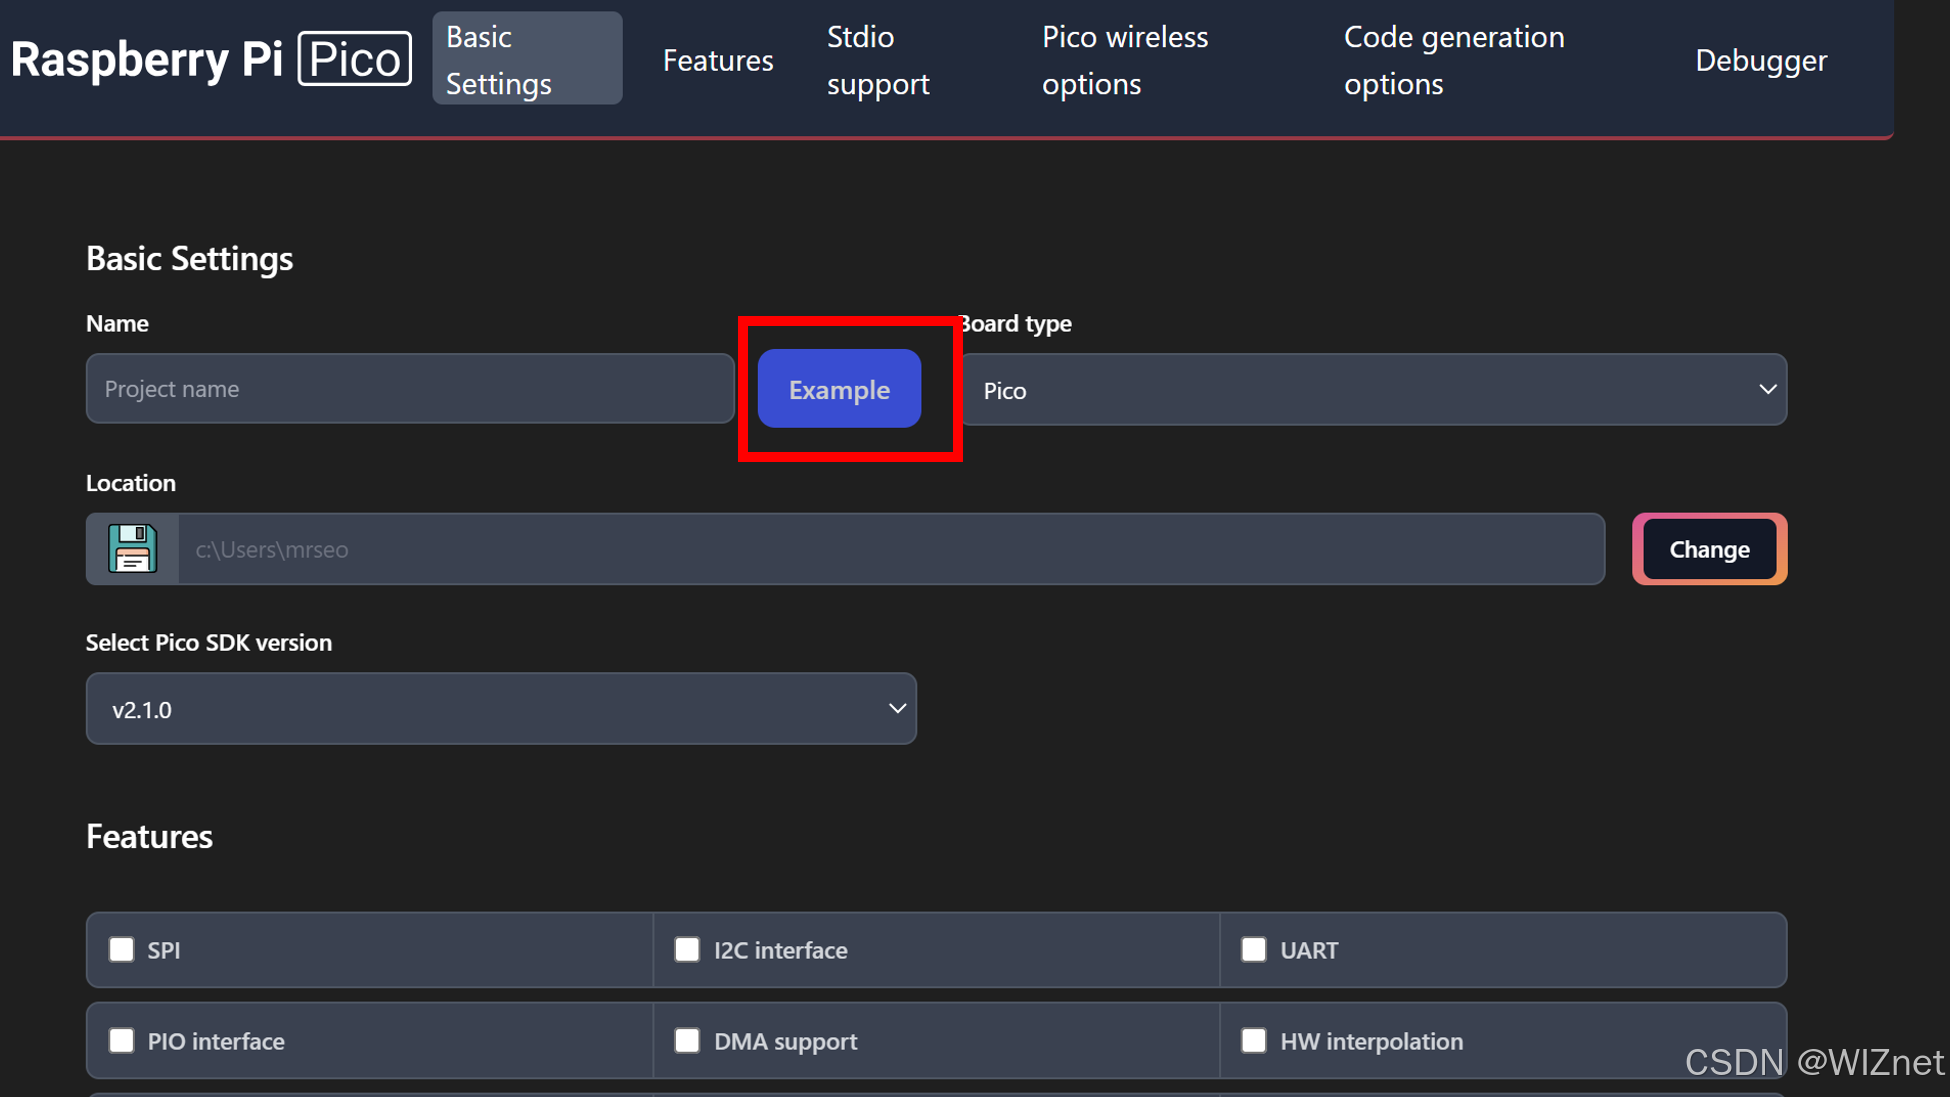Toggle the UART checkbox
The image size is (1950, 1097).
pyautogui.click(x=1253, y=949)
